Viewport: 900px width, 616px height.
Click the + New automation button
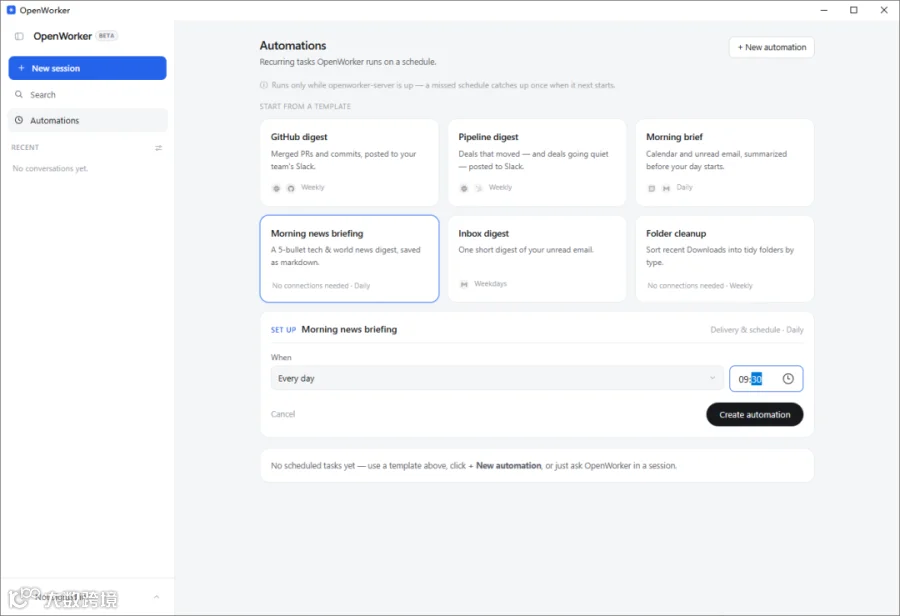click(x=771, y=47)
